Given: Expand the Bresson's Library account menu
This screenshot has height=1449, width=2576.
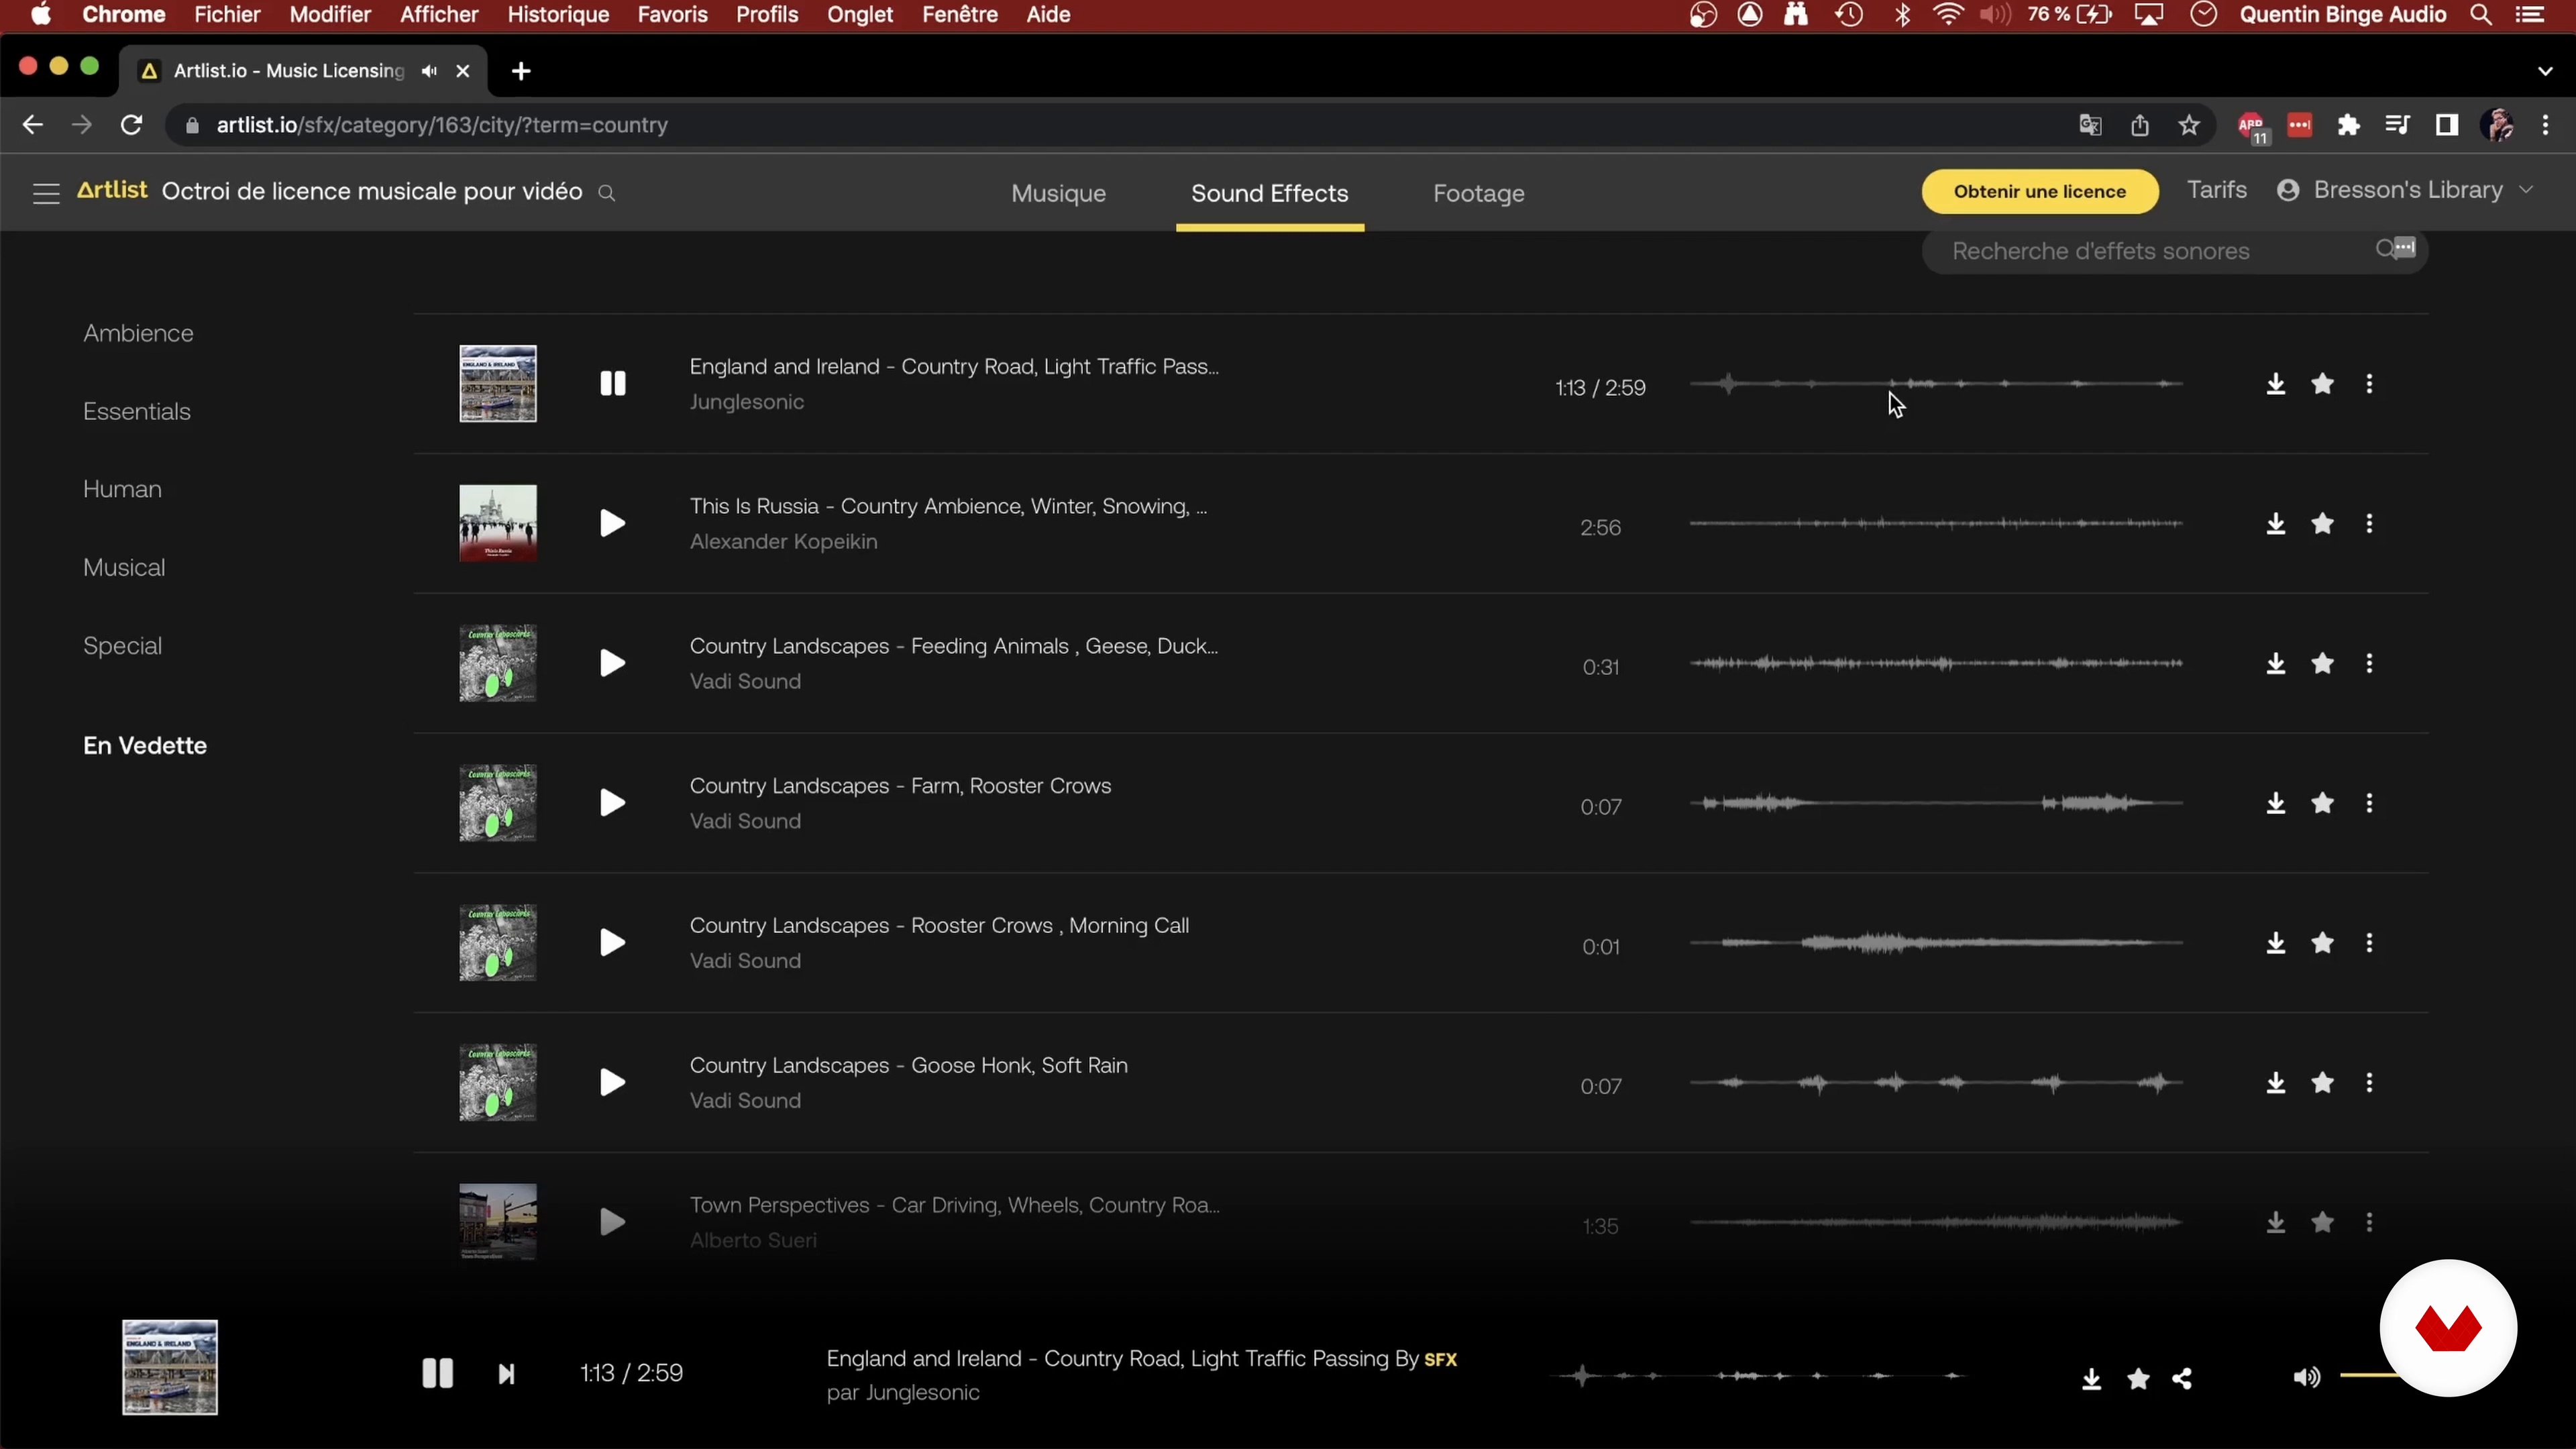Looking at the screenshot, I should pos(2406,190).
